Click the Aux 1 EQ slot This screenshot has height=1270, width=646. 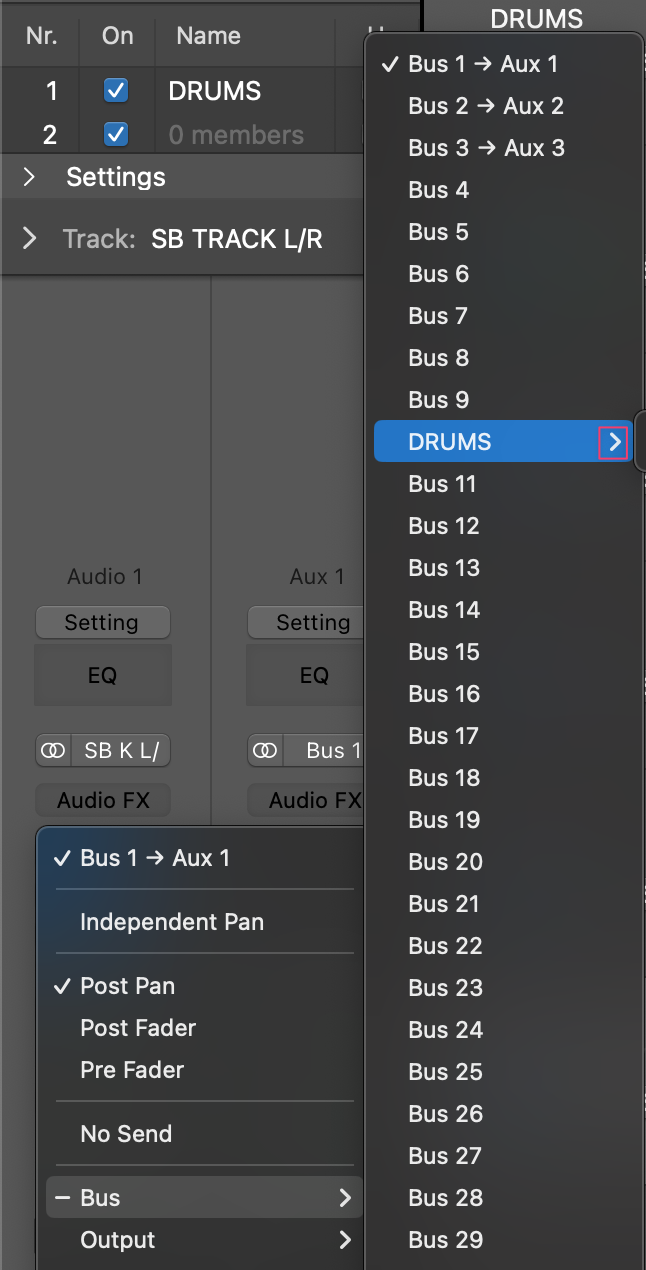[x=314, y=676]
